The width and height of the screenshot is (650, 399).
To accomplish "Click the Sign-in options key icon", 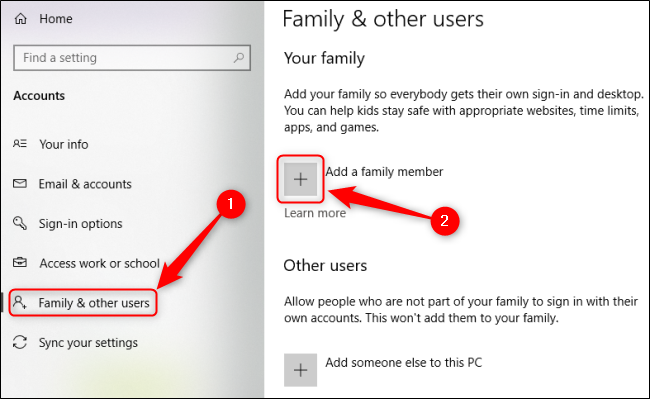I will [20, 223].
